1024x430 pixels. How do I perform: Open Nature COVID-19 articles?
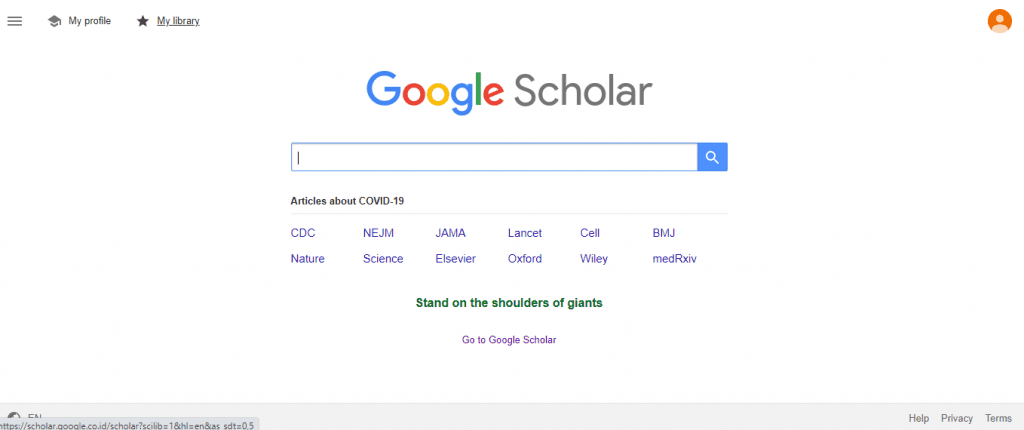tap(307, 259)
